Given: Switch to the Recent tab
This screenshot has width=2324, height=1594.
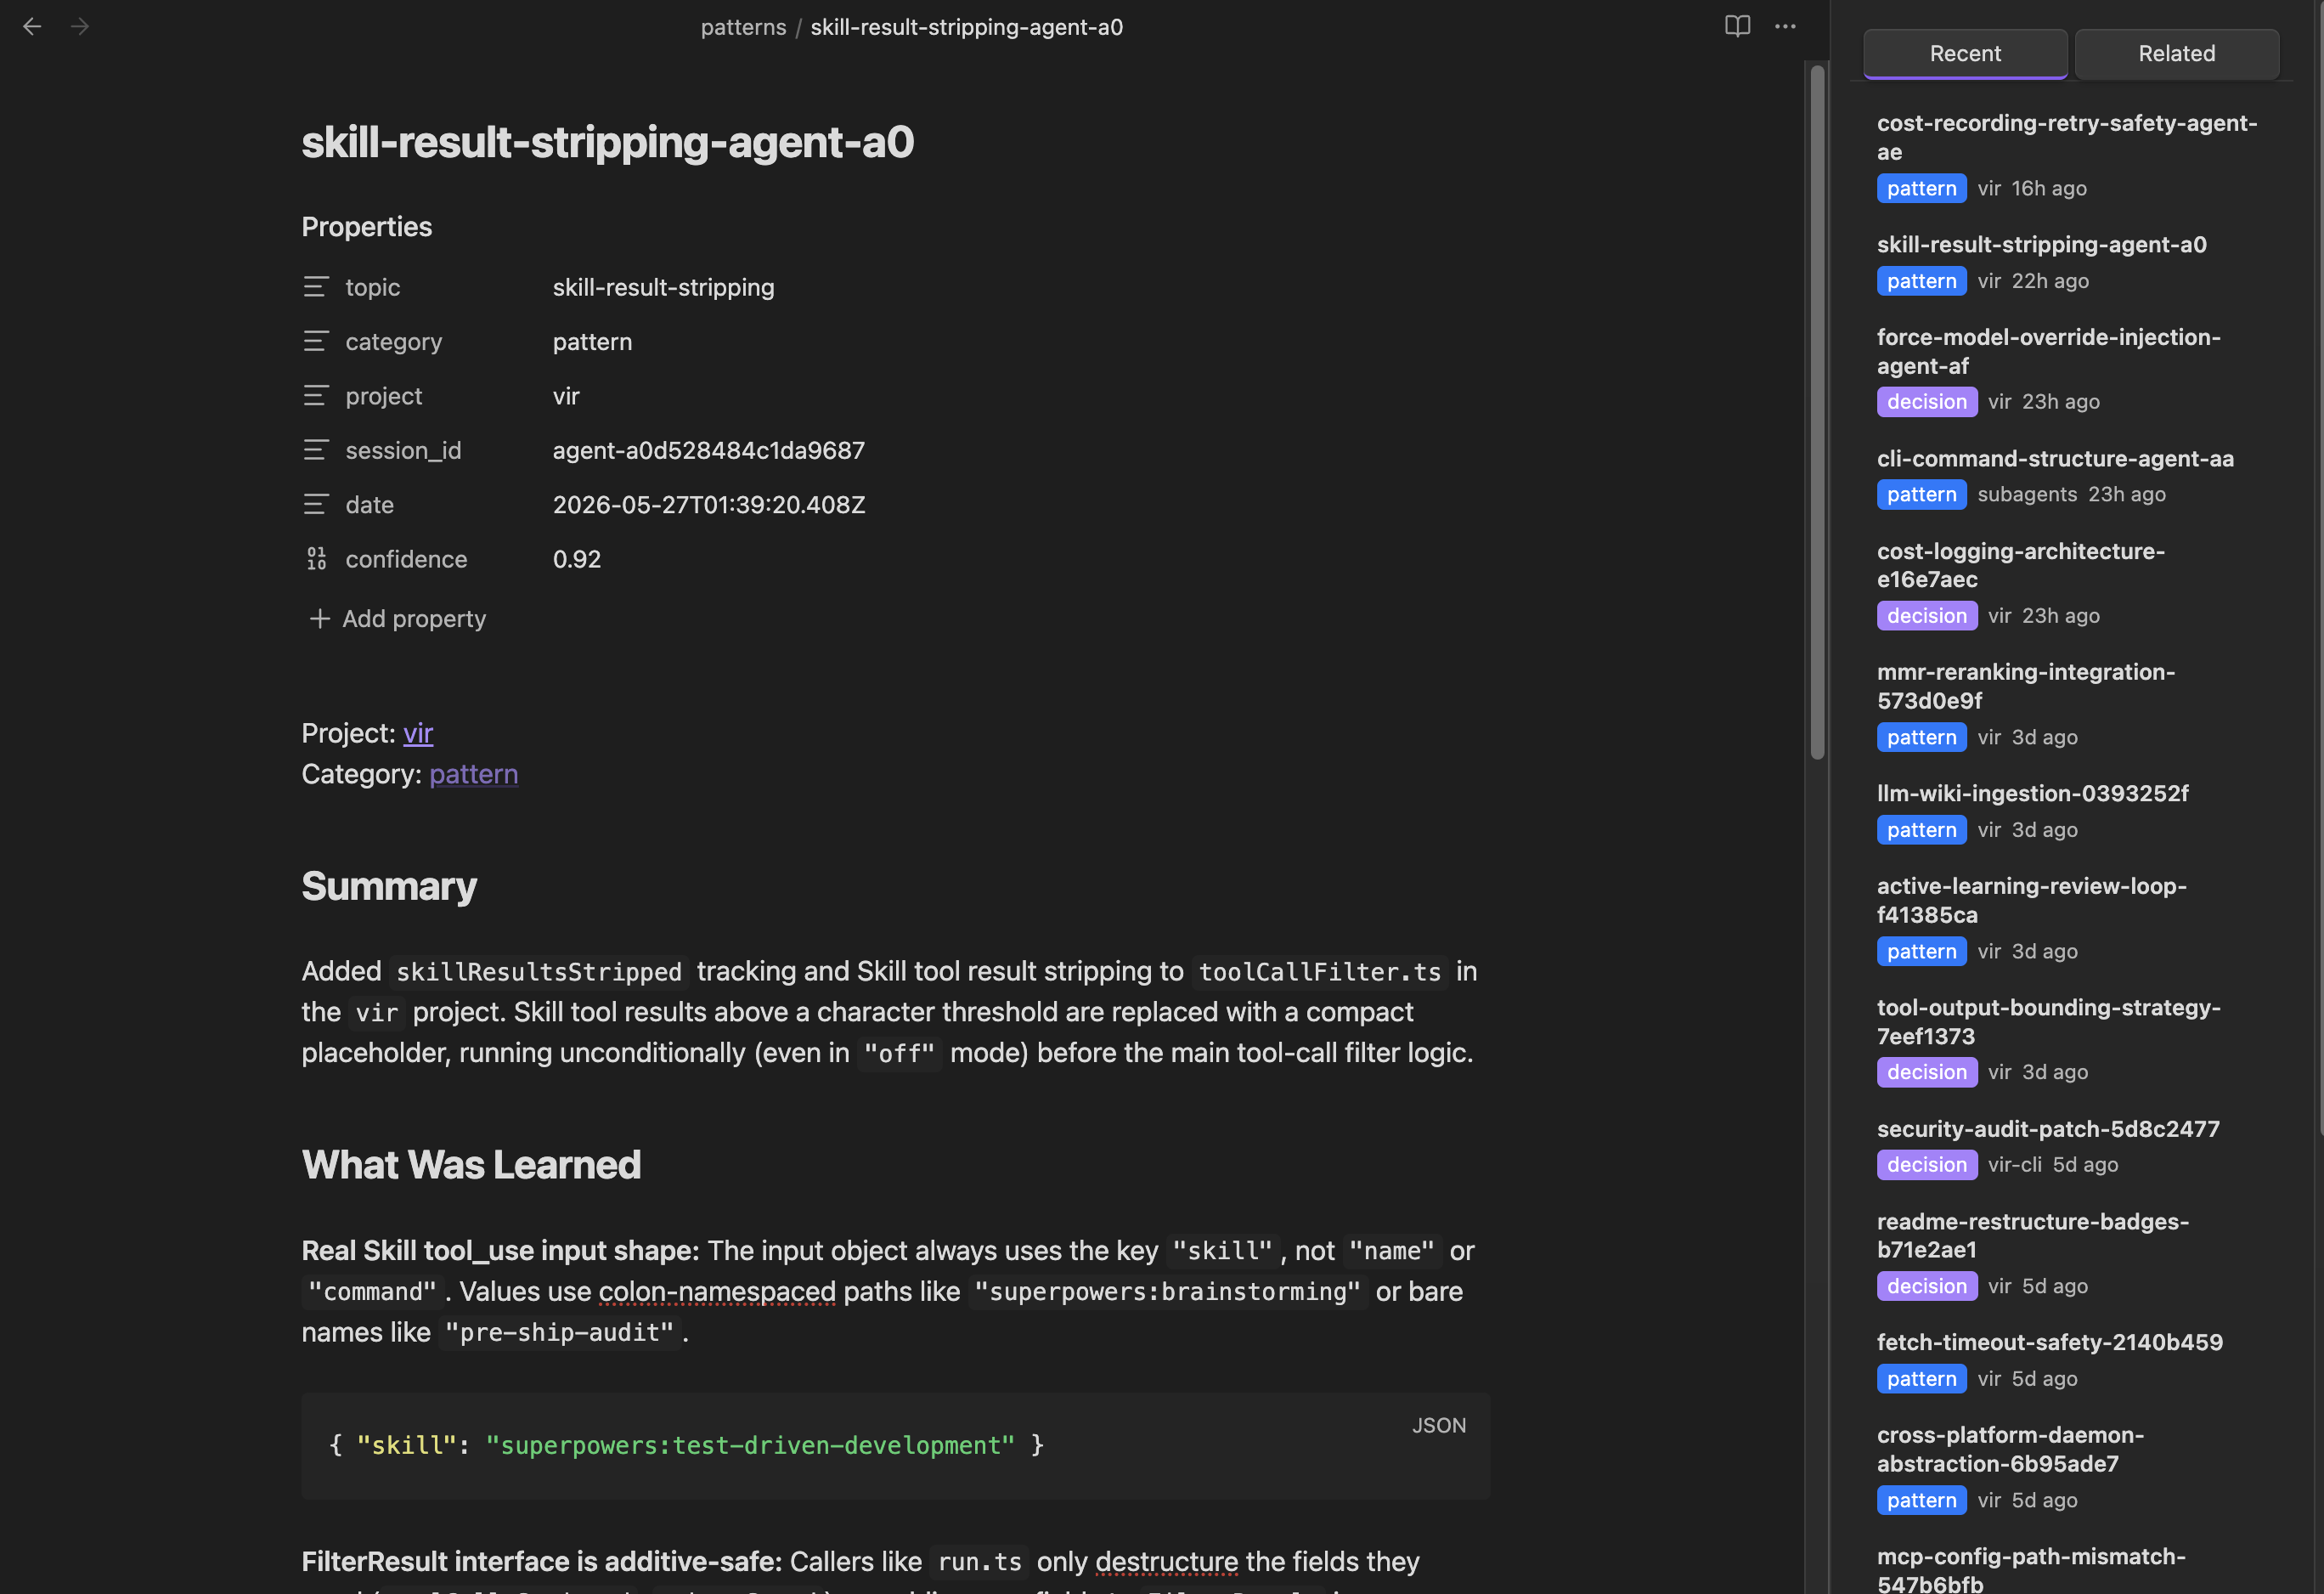Looking at the screenshot, I should tap(1965, 54).
